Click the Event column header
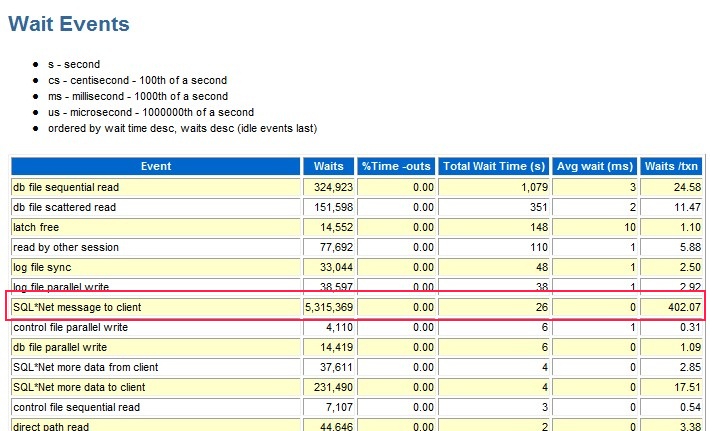 (156, 167)
